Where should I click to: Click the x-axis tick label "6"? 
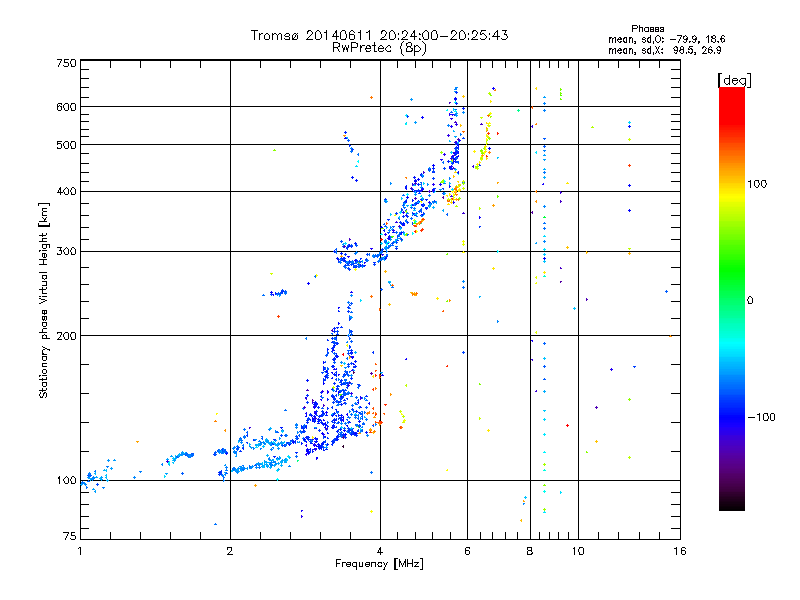[x=467, y=551]
